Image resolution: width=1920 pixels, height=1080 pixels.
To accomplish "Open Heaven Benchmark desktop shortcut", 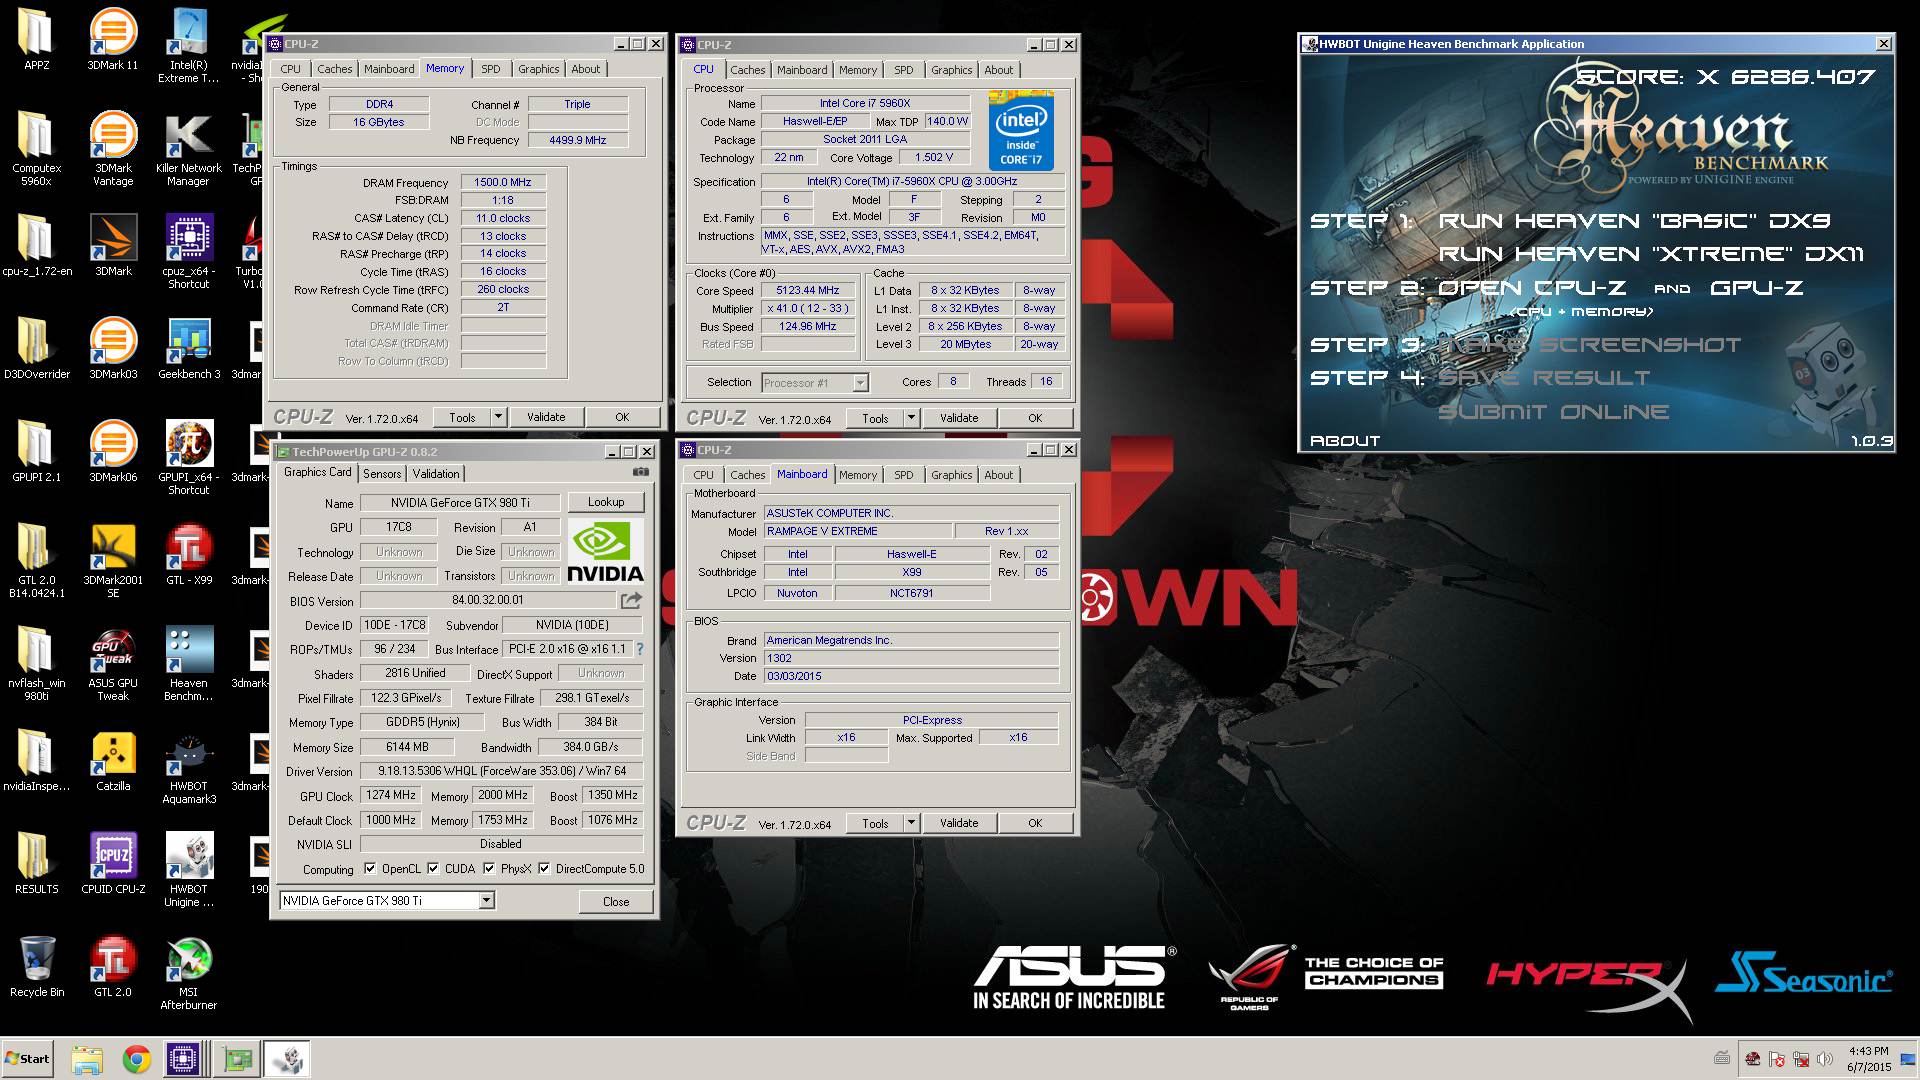I will click(188, 663).
